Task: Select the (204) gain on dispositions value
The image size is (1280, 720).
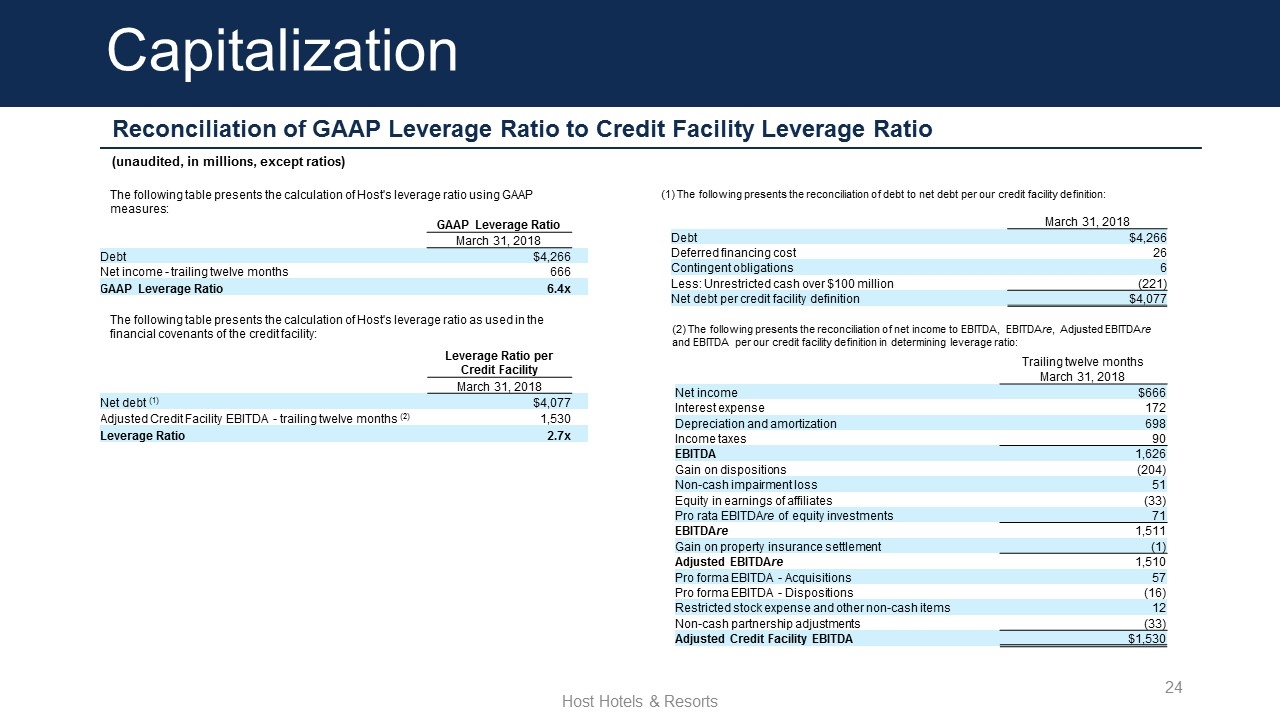Action: point(1153,470)
